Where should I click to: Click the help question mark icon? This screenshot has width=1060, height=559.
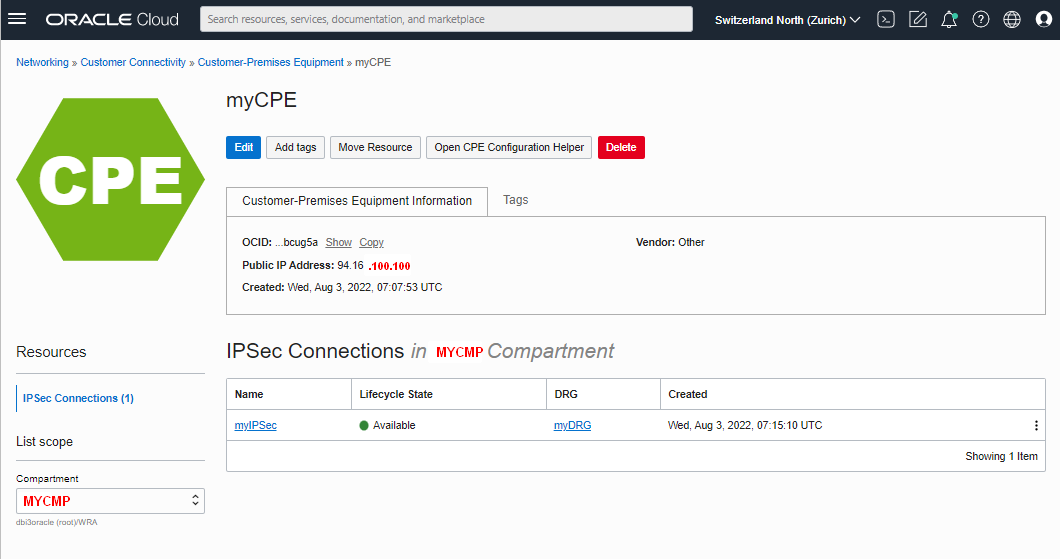pyautogui.click(x=981, y=19)
